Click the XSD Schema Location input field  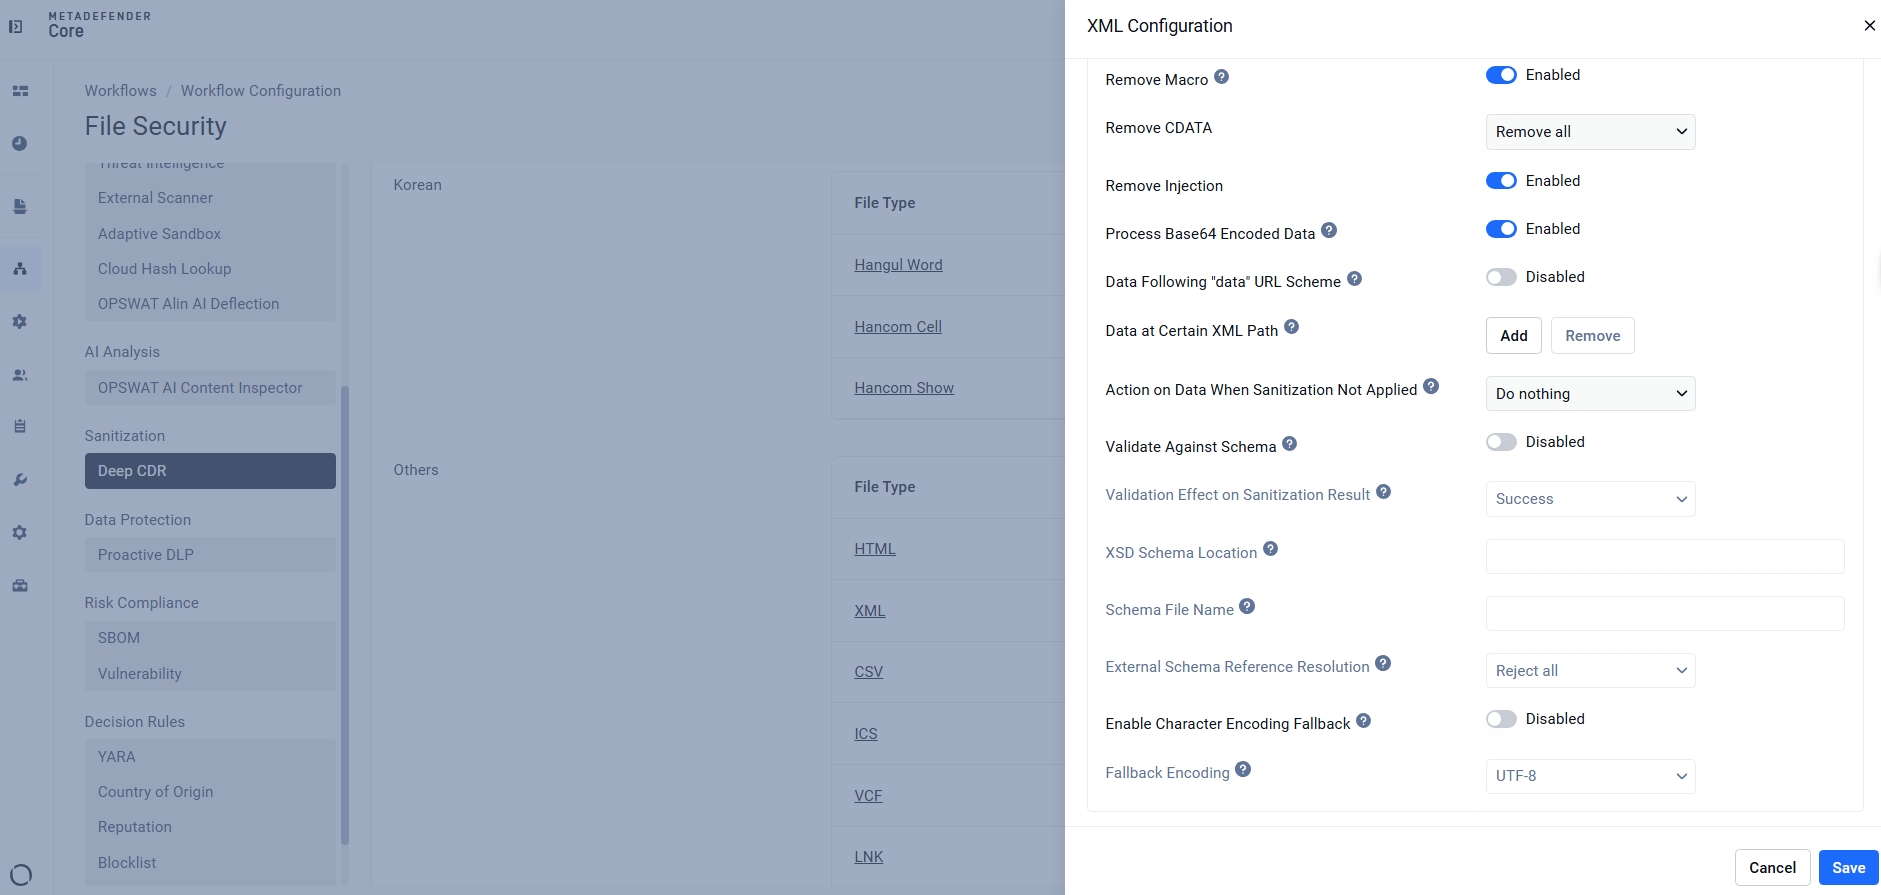(1665, 557)
